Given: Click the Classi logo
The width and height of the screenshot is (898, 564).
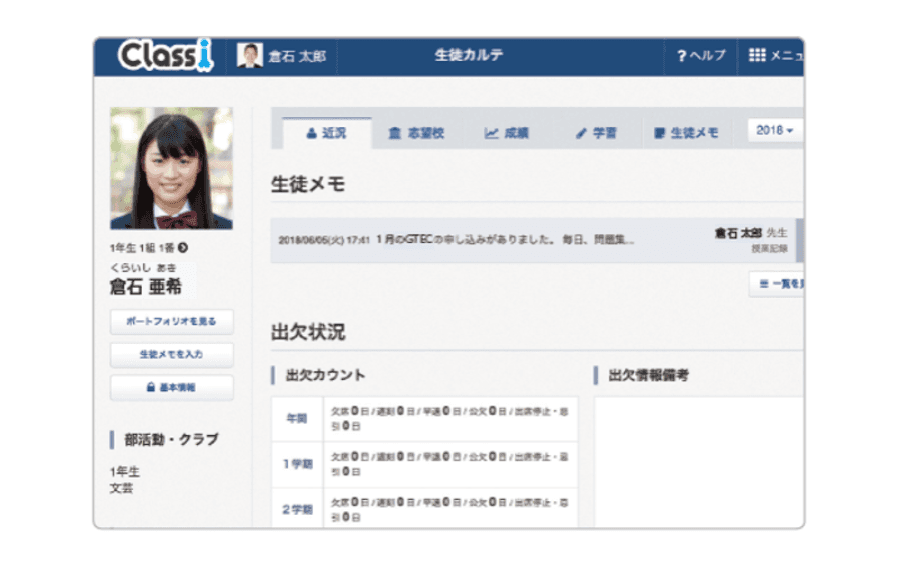Looking at the screenshot, I should (x=166, y=56).
